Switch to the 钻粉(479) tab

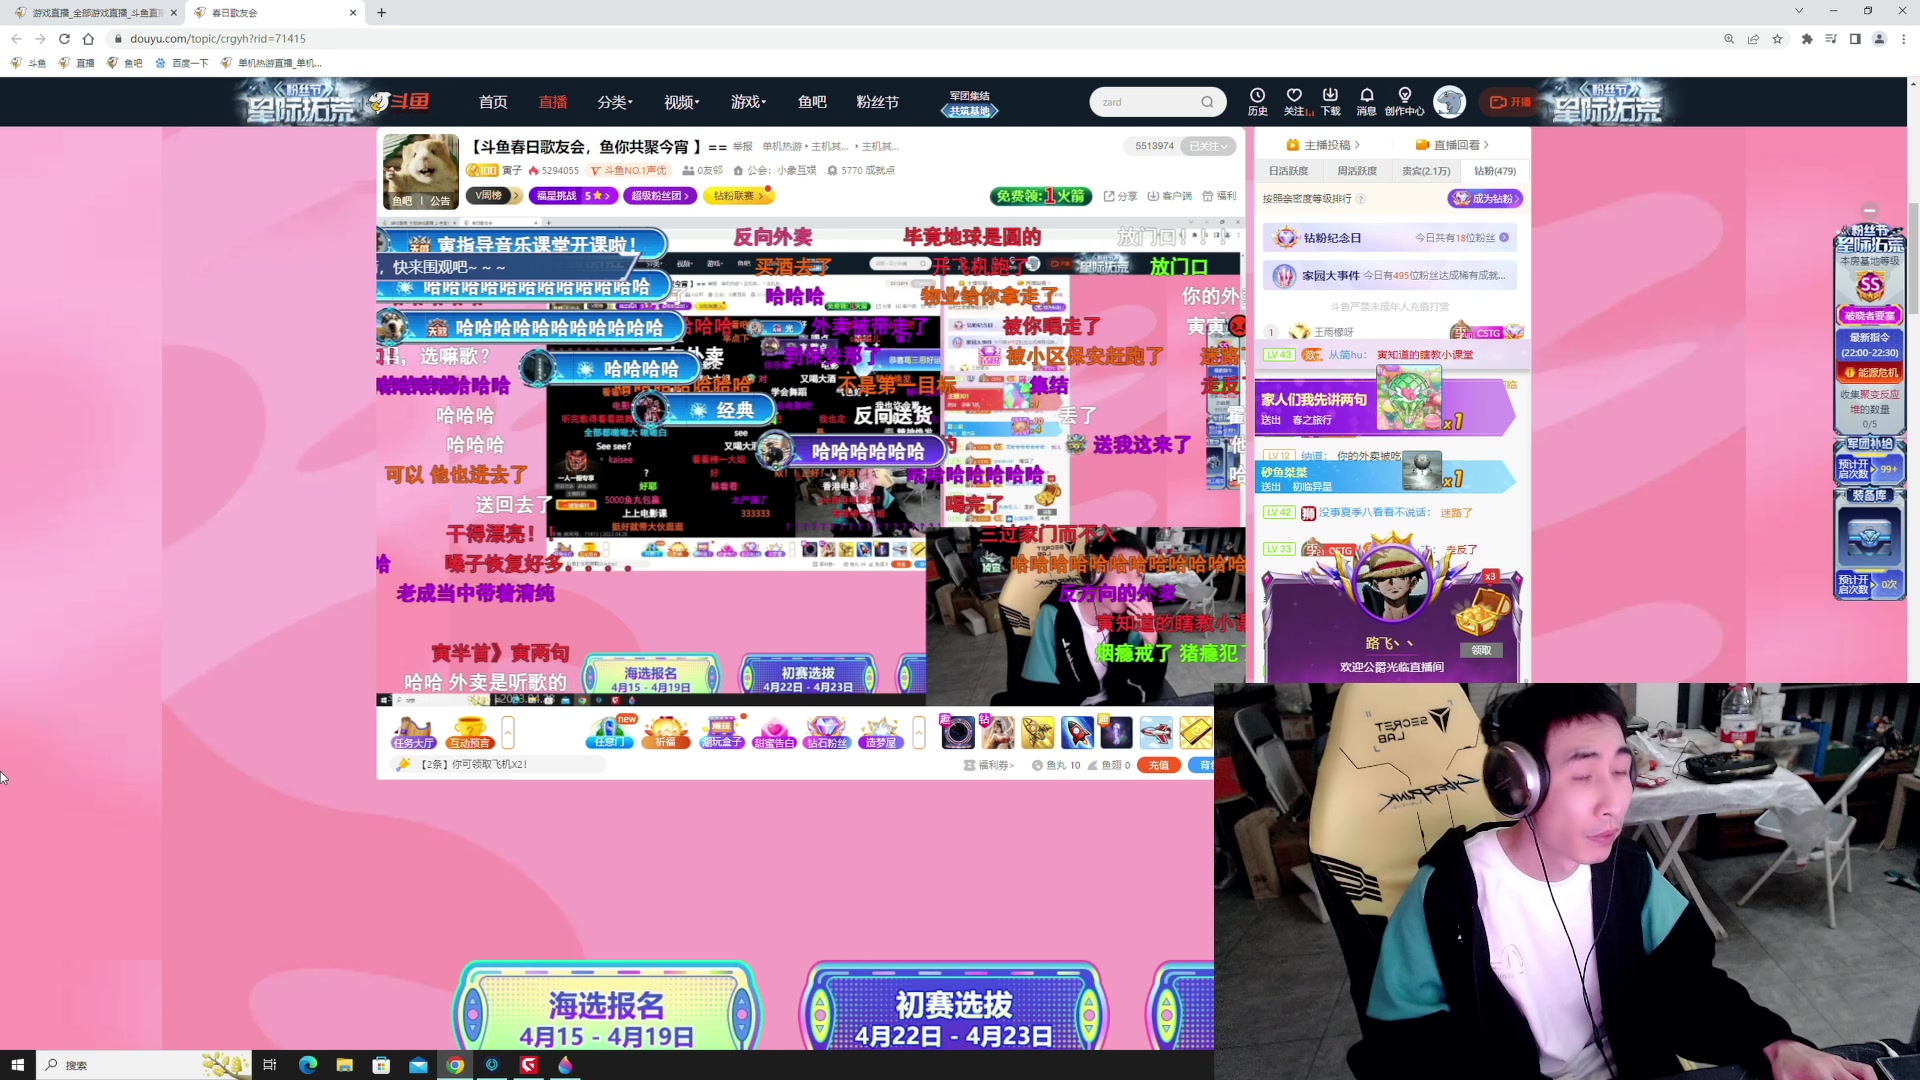[x=1495, y=171]
